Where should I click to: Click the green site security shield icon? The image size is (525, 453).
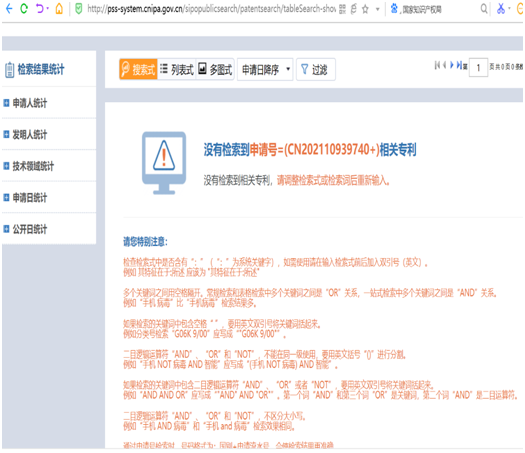(x=79, y=9)
